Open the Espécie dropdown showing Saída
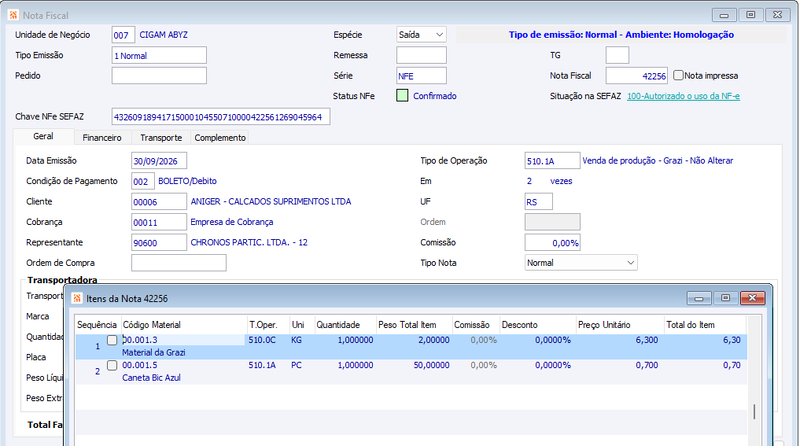The height and width of the screenshot is (446, 800). pyautogui.click(x=421, y=35)
